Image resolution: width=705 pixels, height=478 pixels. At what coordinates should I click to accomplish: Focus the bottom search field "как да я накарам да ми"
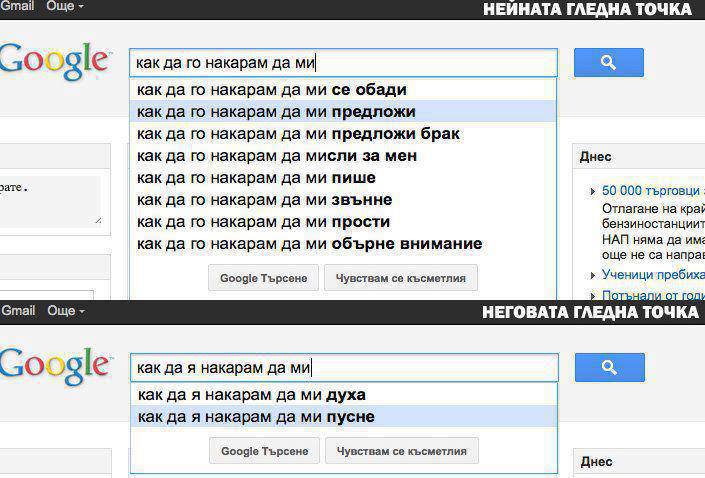pyautogui.click(x=344, y=367)
